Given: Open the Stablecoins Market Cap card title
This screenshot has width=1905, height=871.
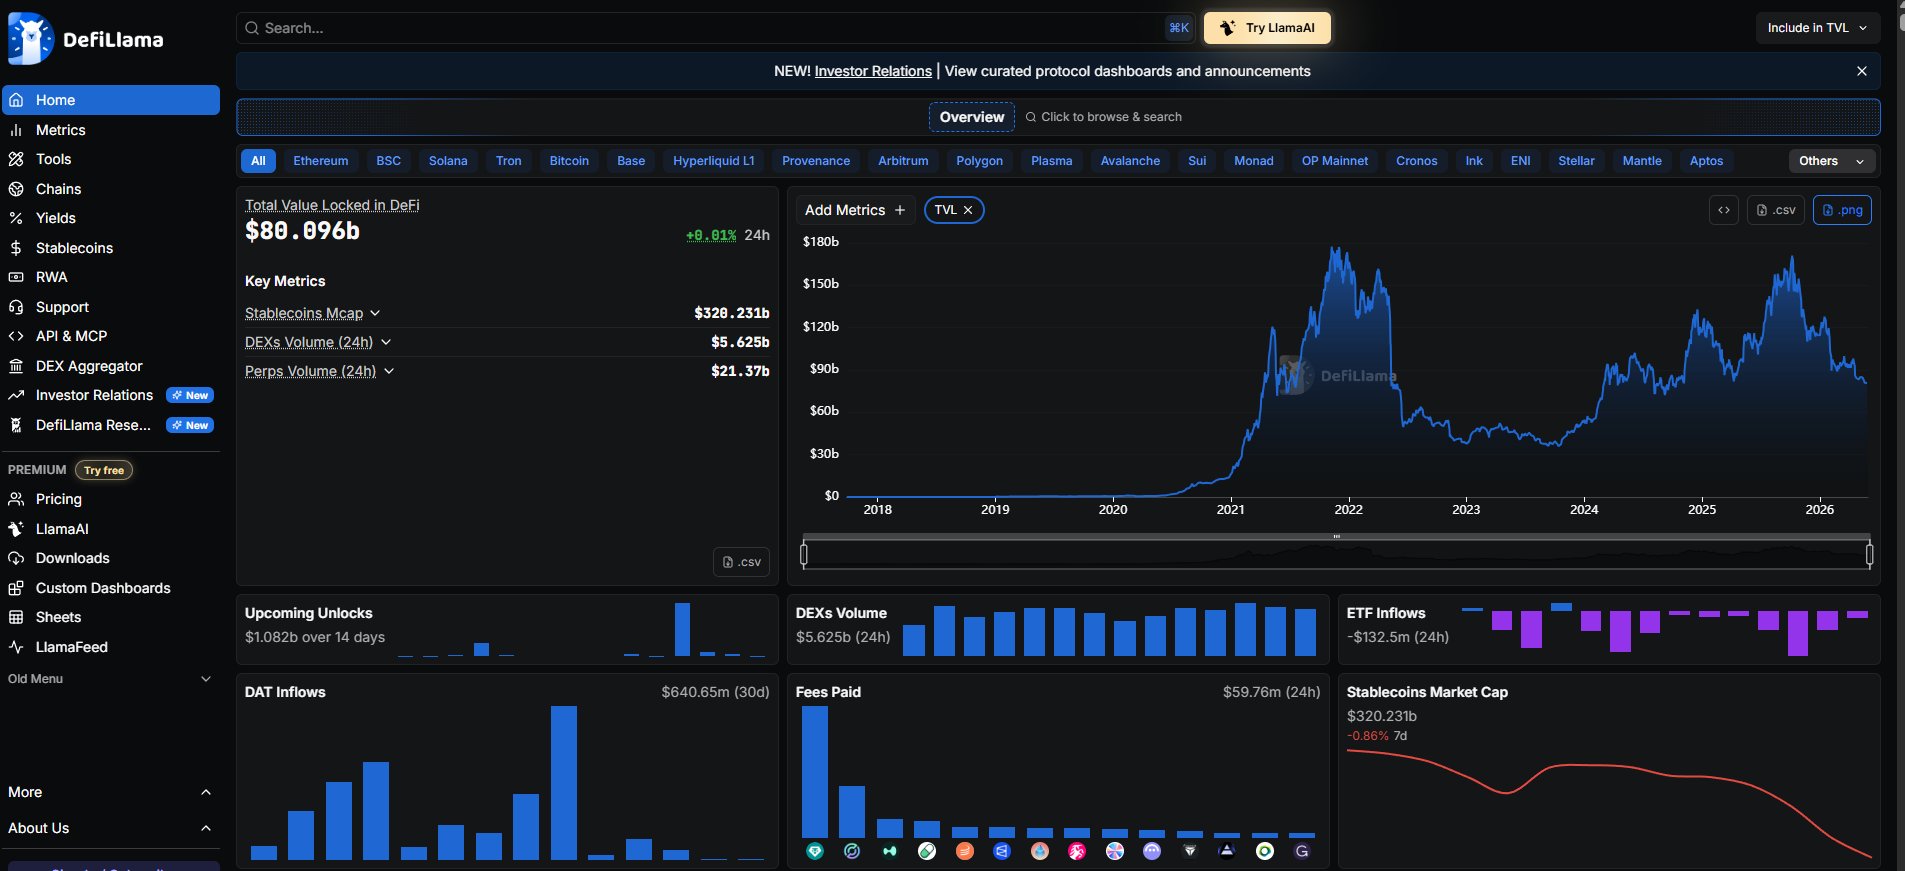Looking at the screenshot, I should click(1427, 692).
